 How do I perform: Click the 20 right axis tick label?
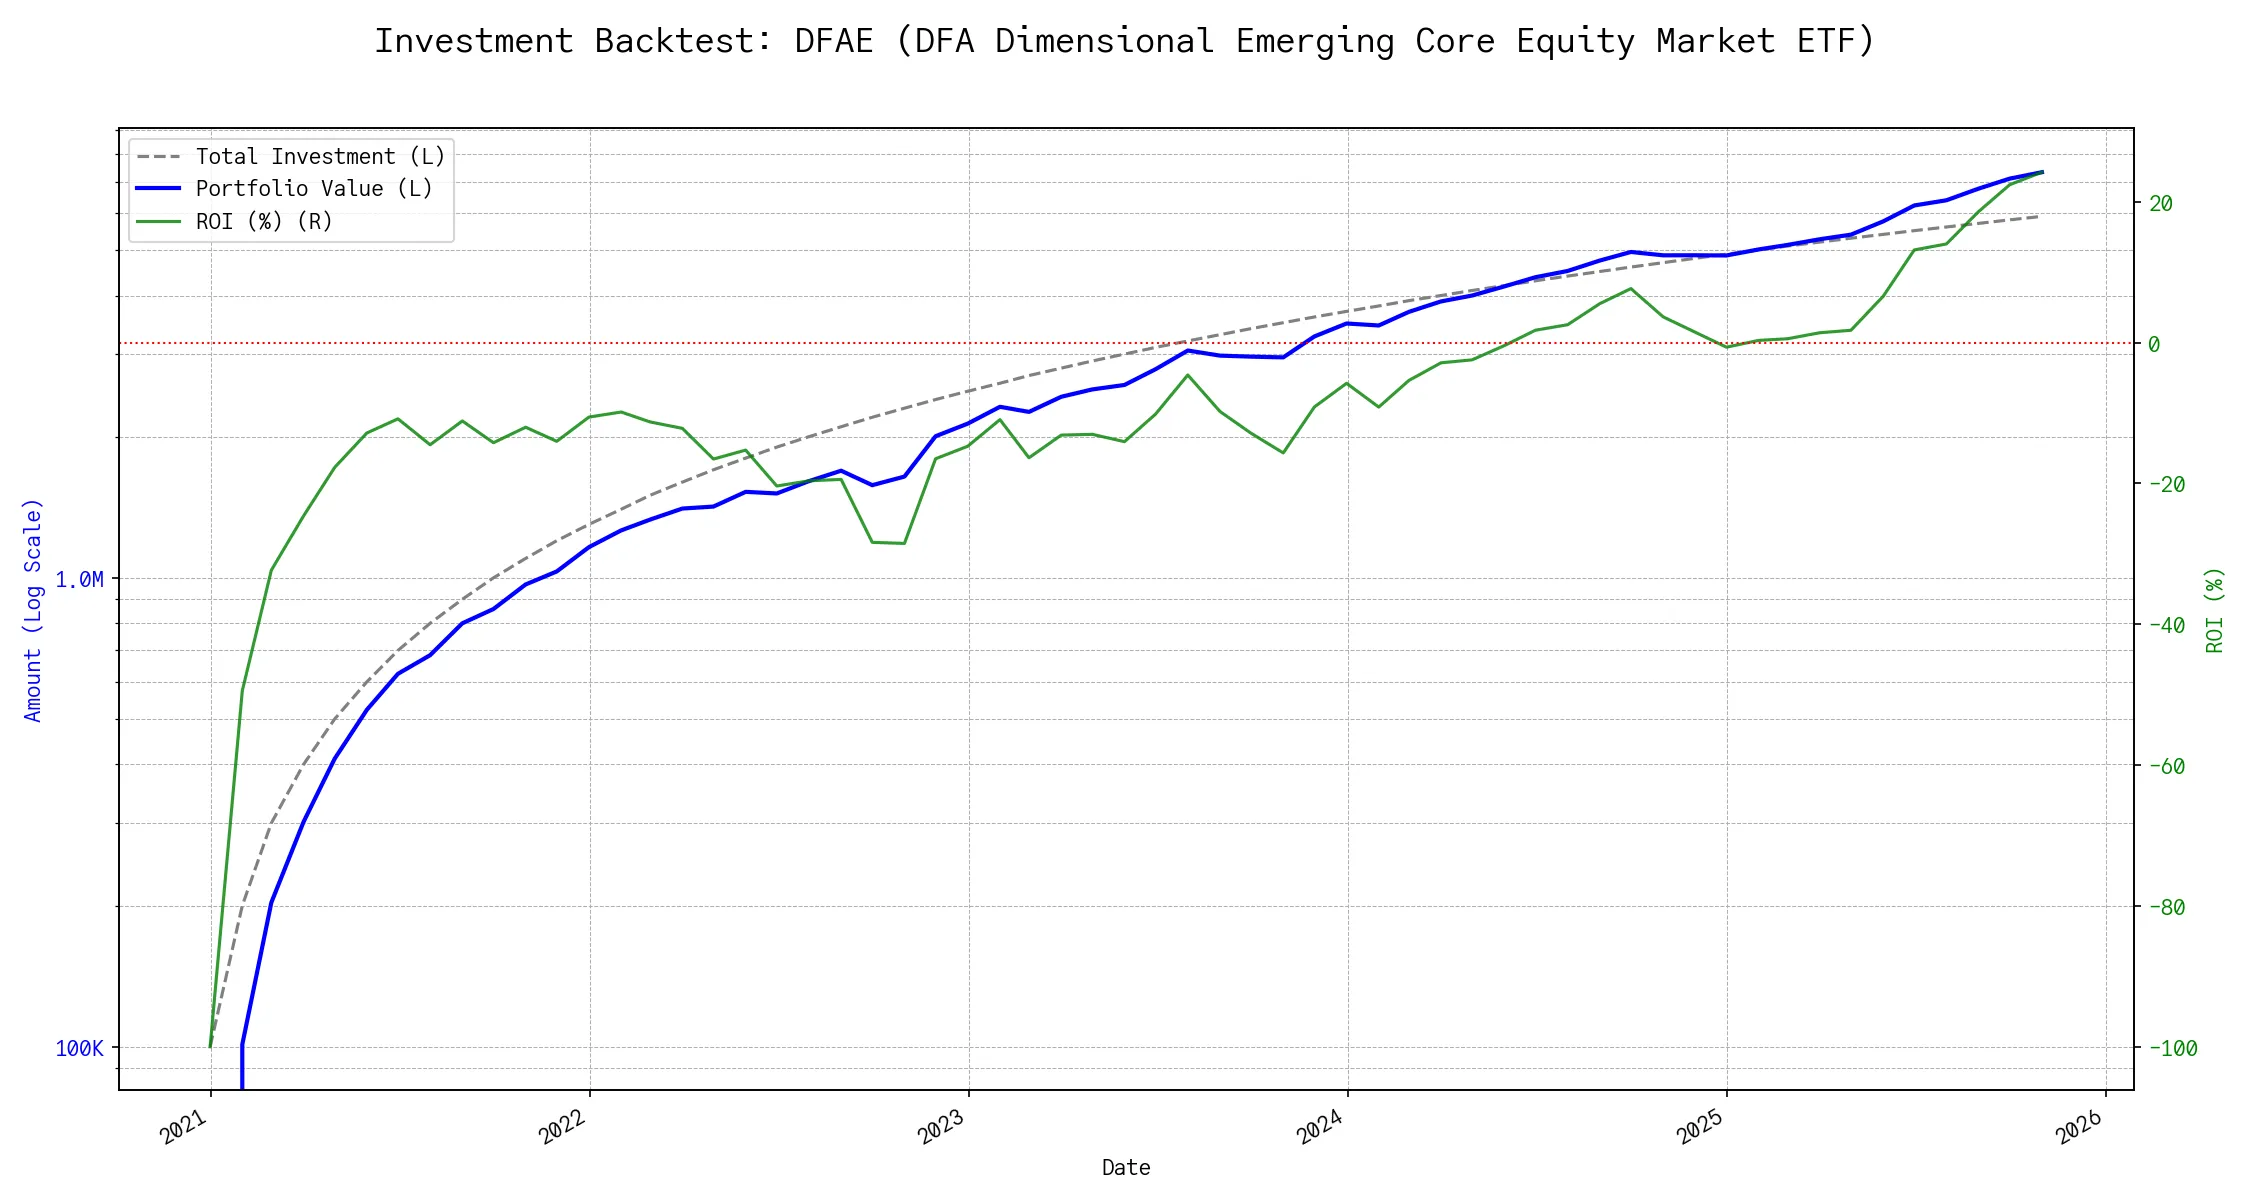(x=2161, y=204)
